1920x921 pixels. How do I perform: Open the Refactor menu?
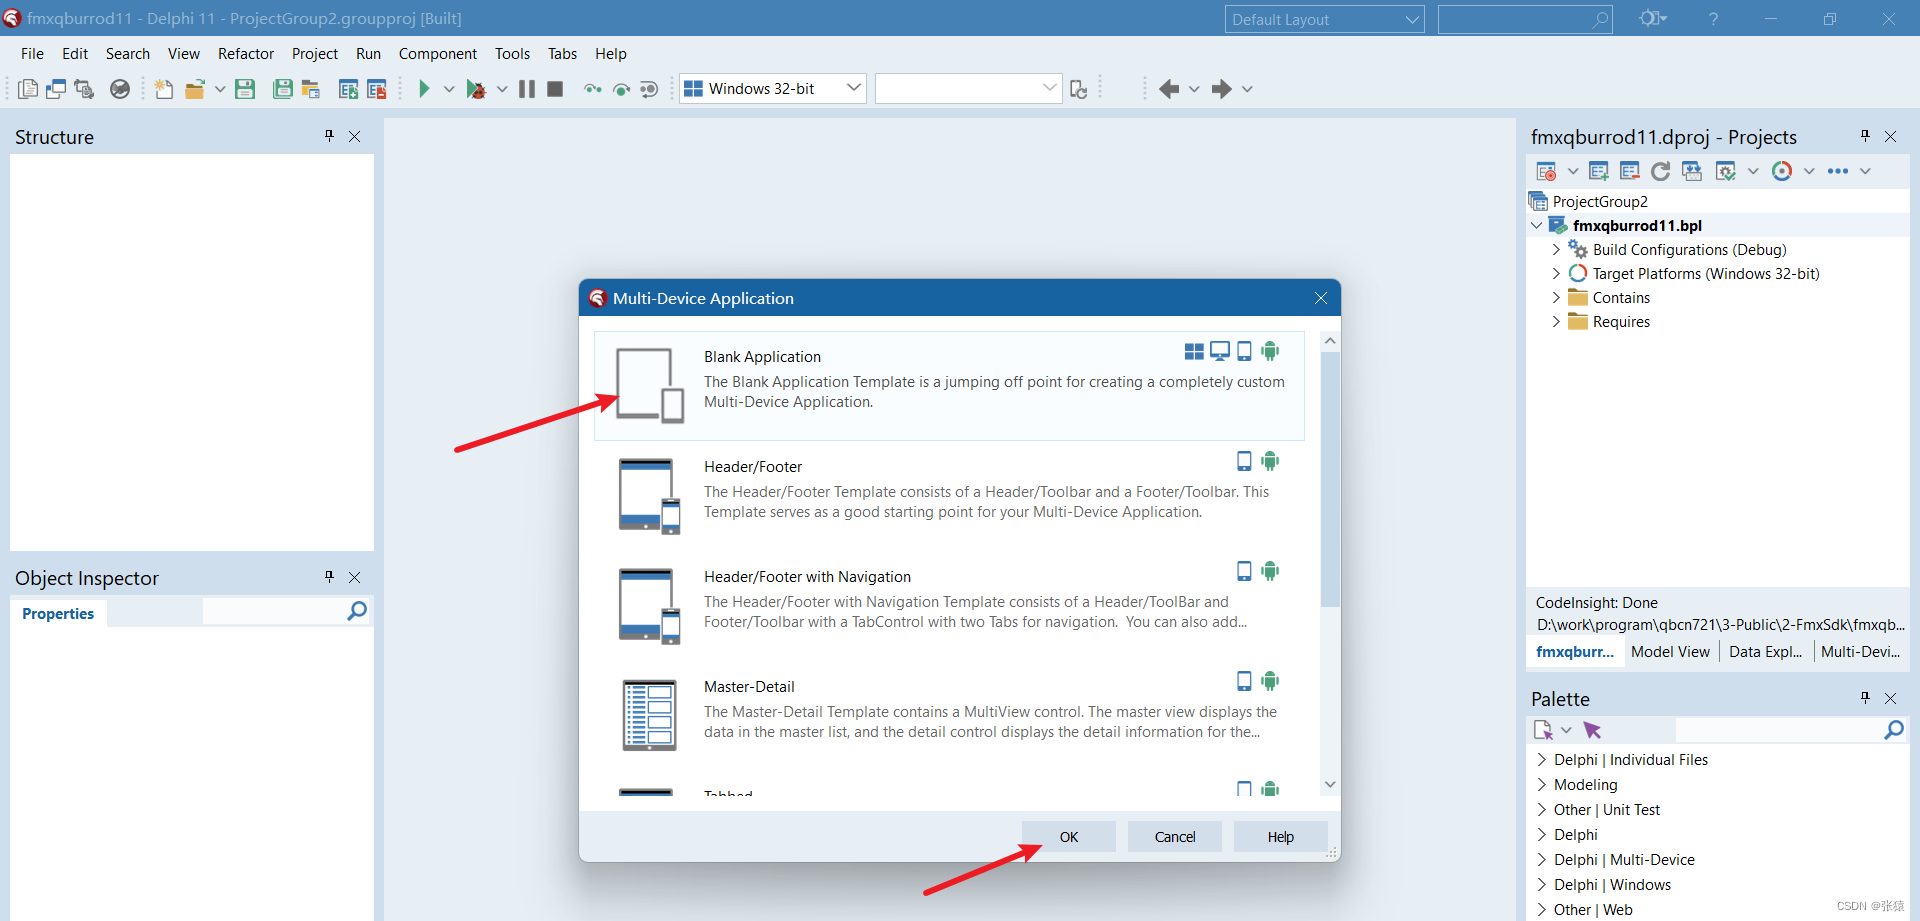246,54
